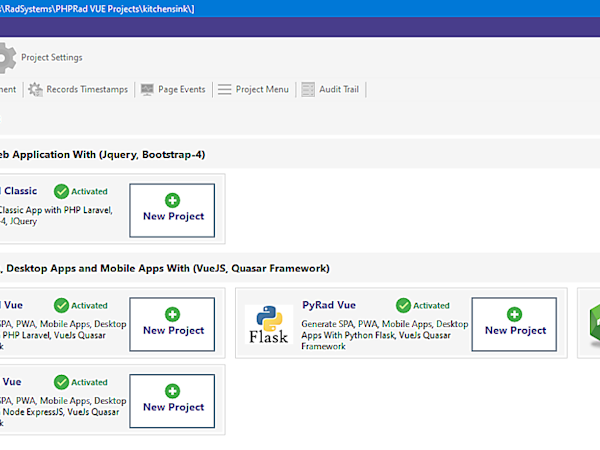
Task: Click green plus in Node ExpressJS New Project
Action: tap(172, 391)
